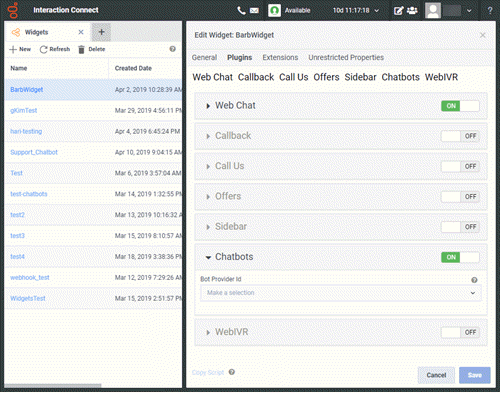Click the Cancel button
The image size is (500, 393).
[436, 375]
